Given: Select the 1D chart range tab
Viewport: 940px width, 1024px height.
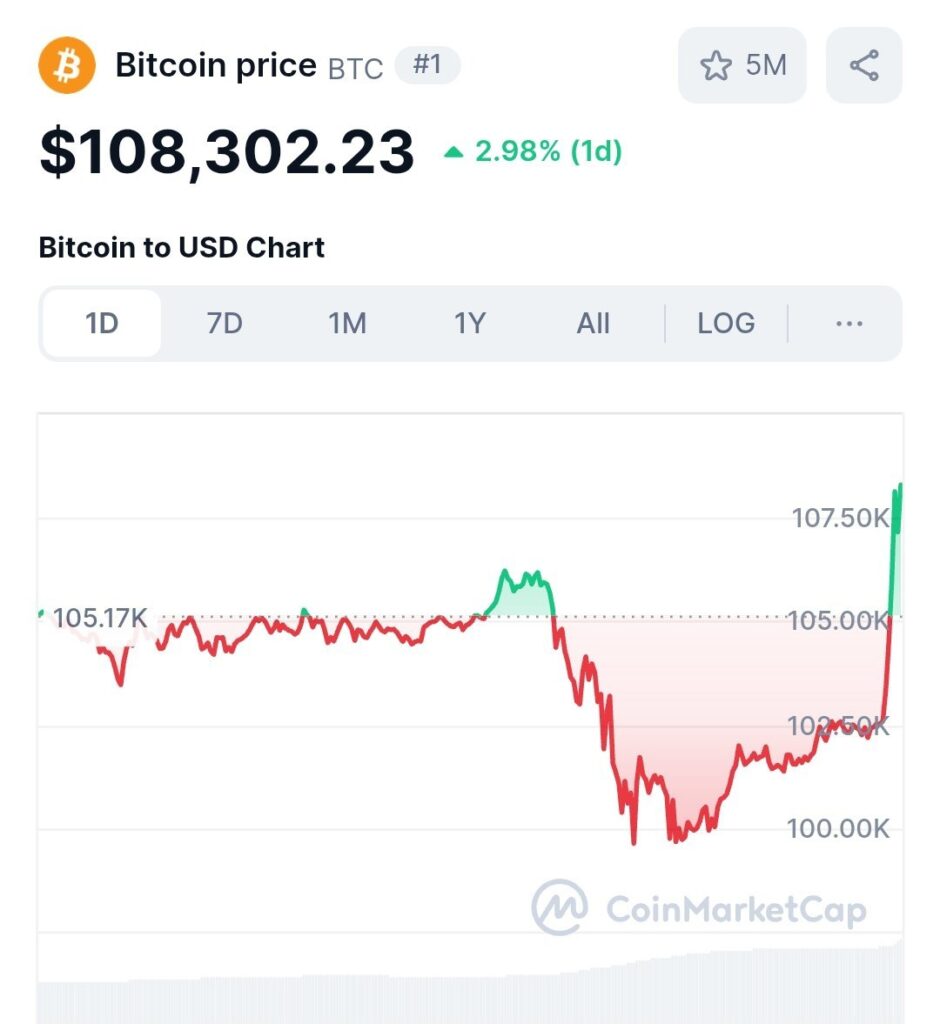Looking at the screenshot, I should tap(102, 323).
